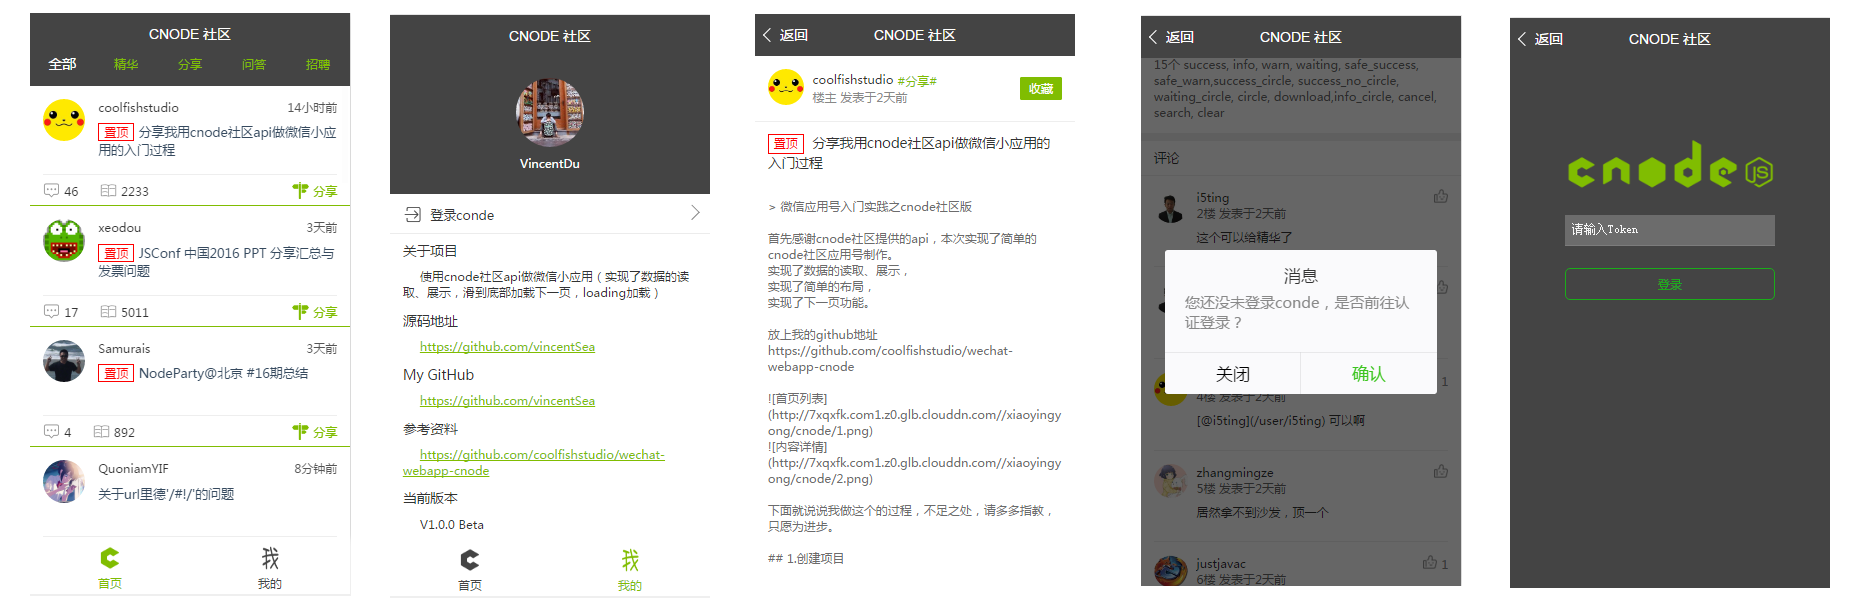The image size is (1857, 610).
Task: Switch to the 全部 tab
Action: [x=62, y=64]
